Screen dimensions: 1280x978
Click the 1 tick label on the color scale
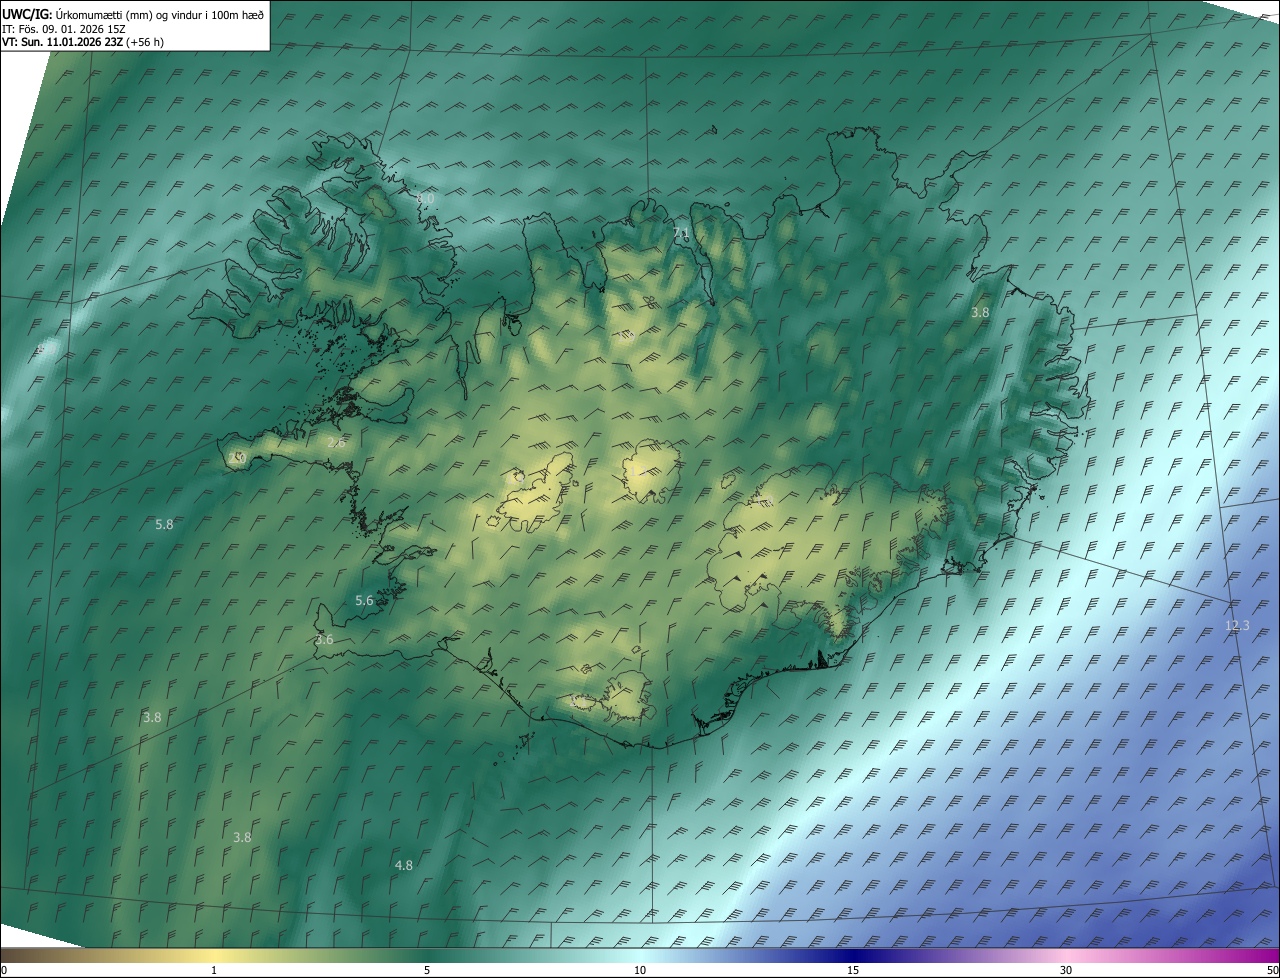tap(214, 970)
